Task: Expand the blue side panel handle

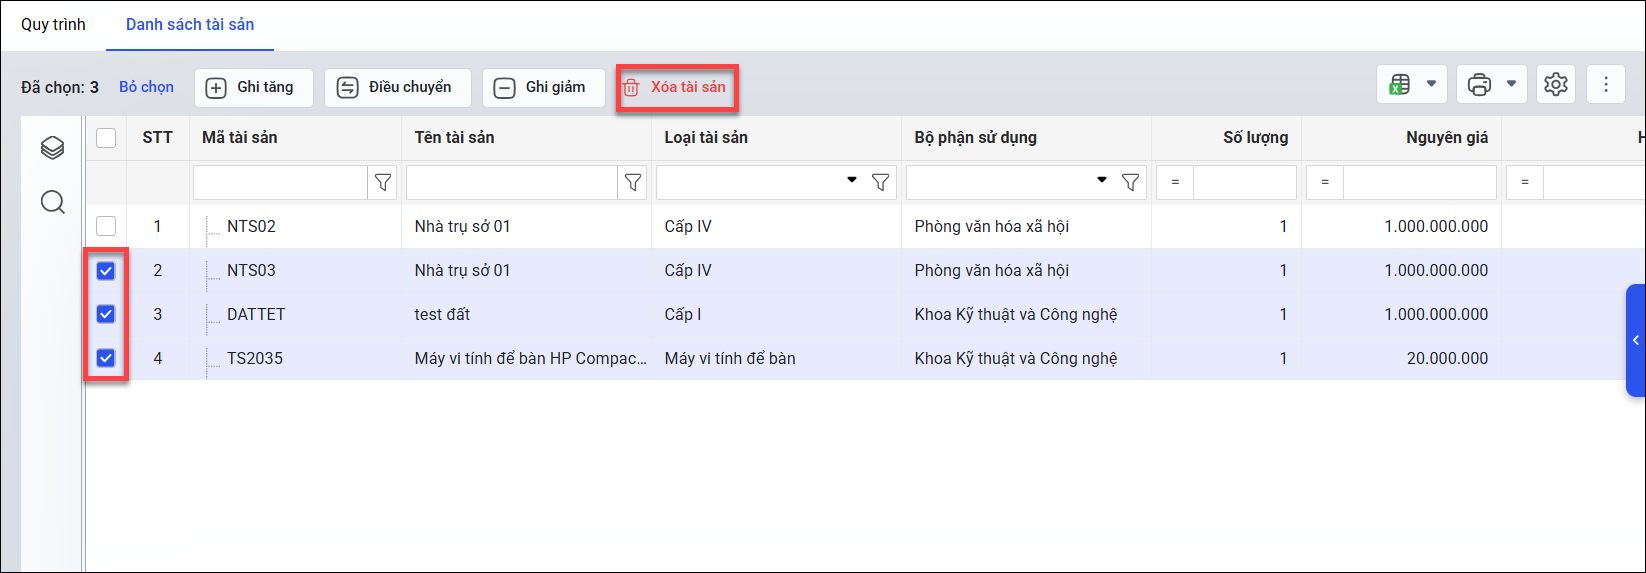Action: [1636, 340]
